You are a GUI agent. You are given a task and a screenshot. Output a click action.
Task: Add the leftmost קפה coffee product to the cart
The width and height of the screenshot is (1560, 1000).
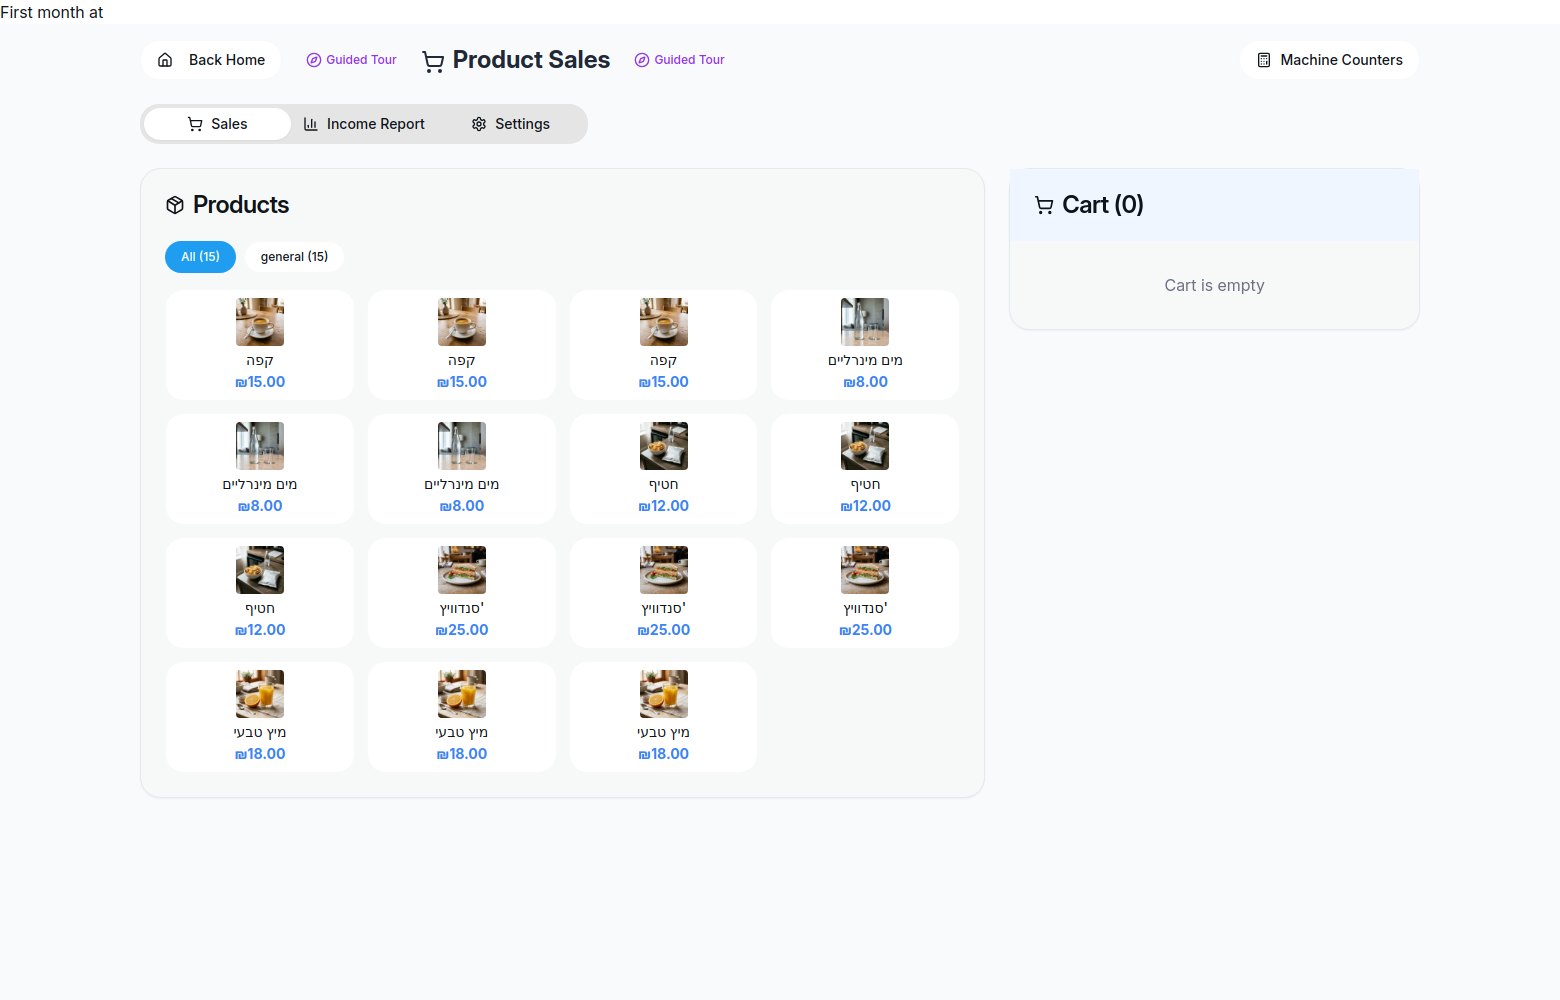tap(260, 345)
